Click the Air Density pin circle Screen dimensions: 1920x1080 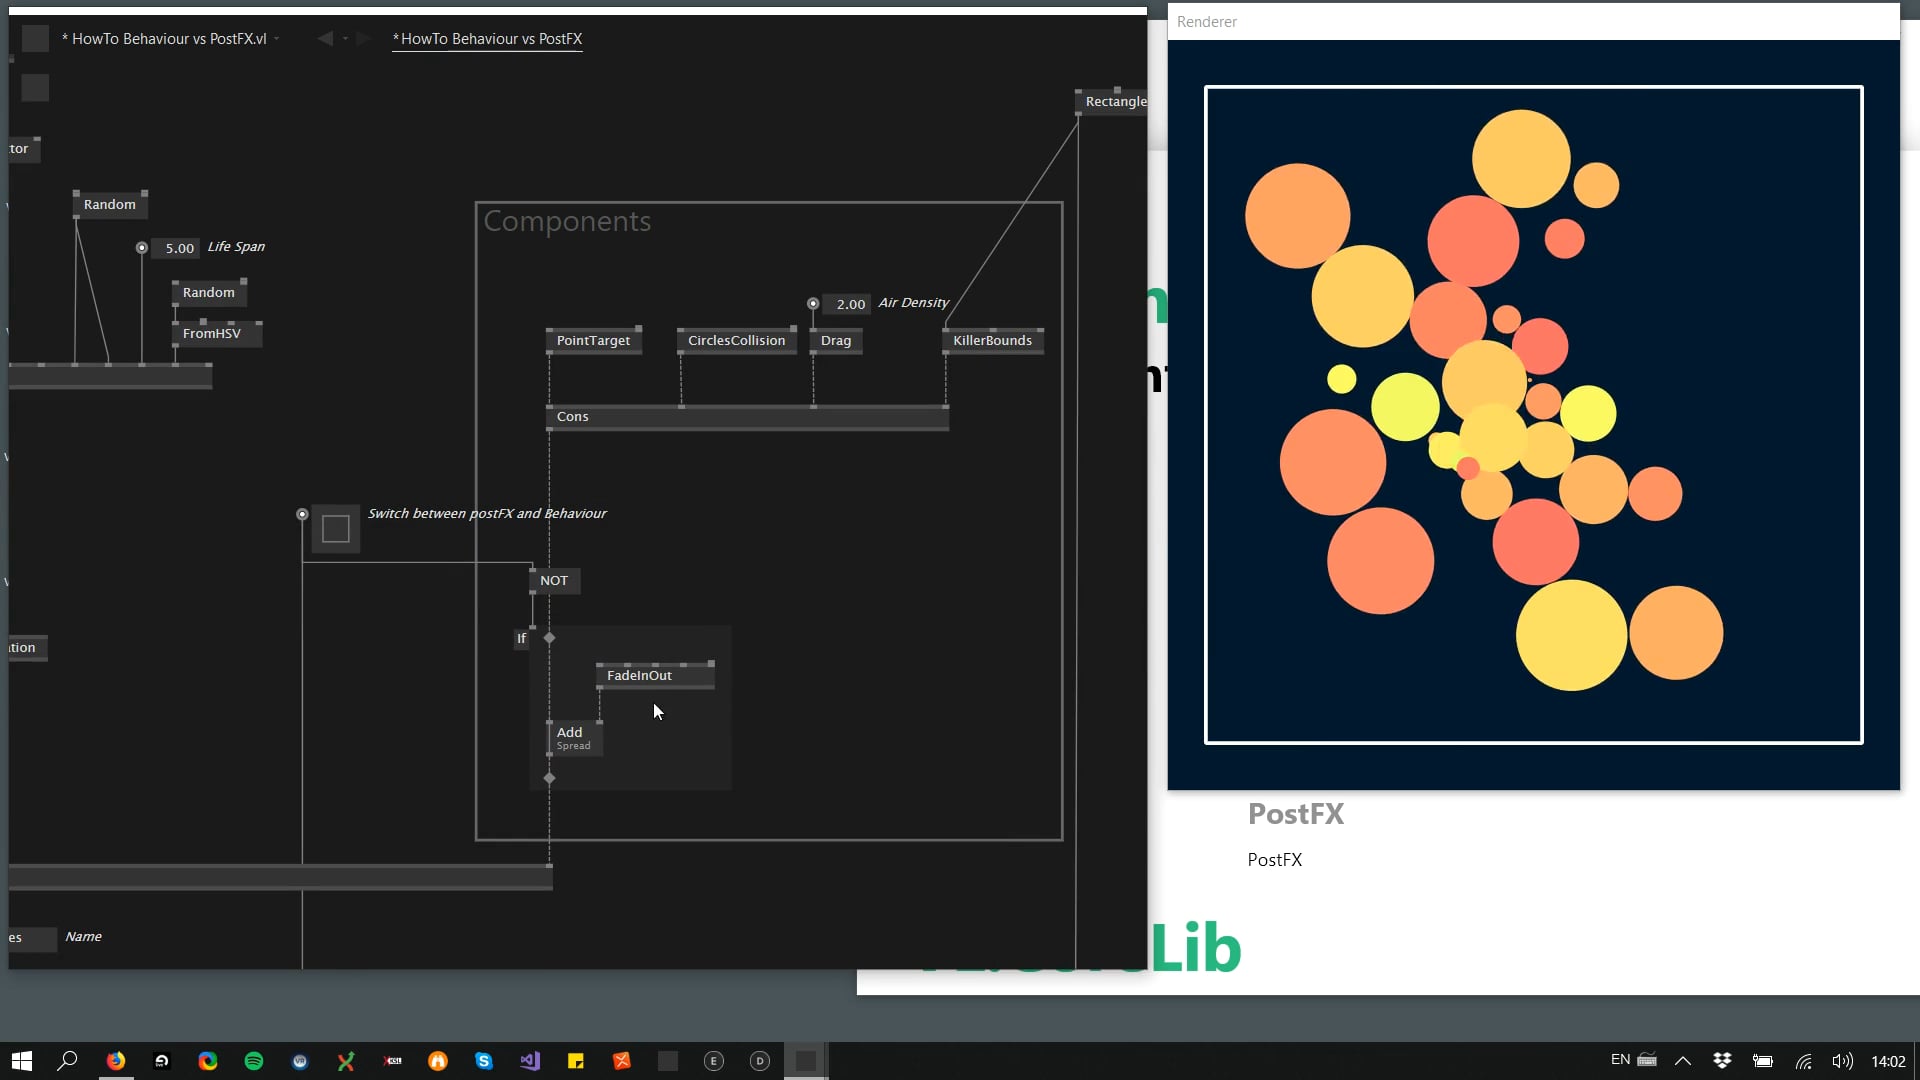click(x=813, y=304)
